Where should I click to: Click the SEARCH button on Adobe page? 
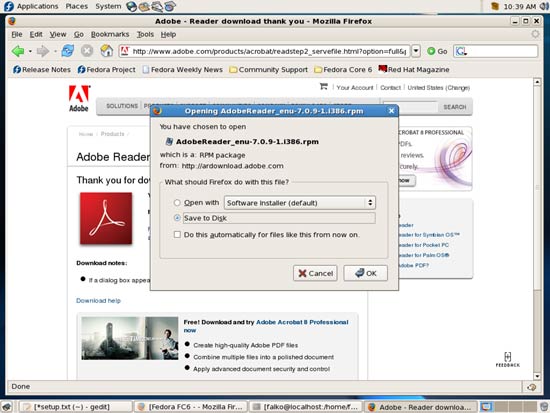pyautogui.click(x=455, y=107)
